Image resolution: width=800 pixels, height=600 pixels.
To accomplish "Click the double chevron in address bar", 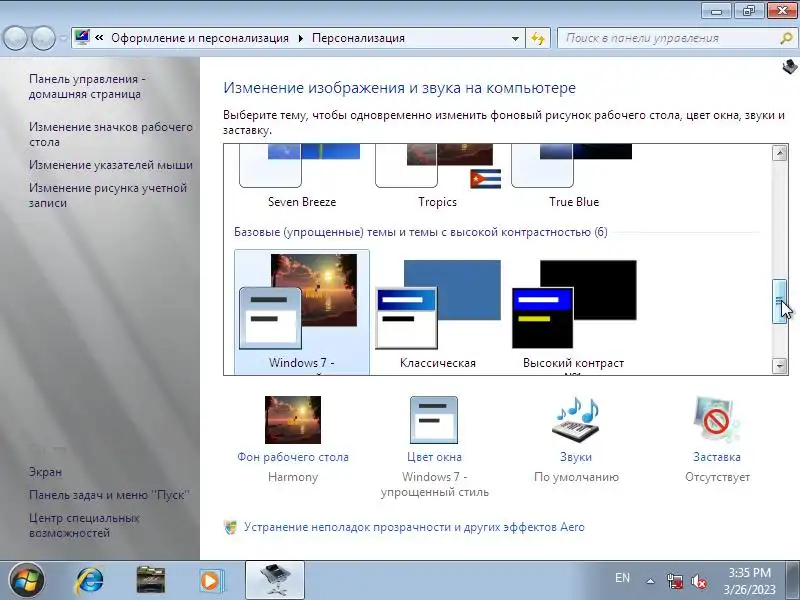I will tap(99, 38).
